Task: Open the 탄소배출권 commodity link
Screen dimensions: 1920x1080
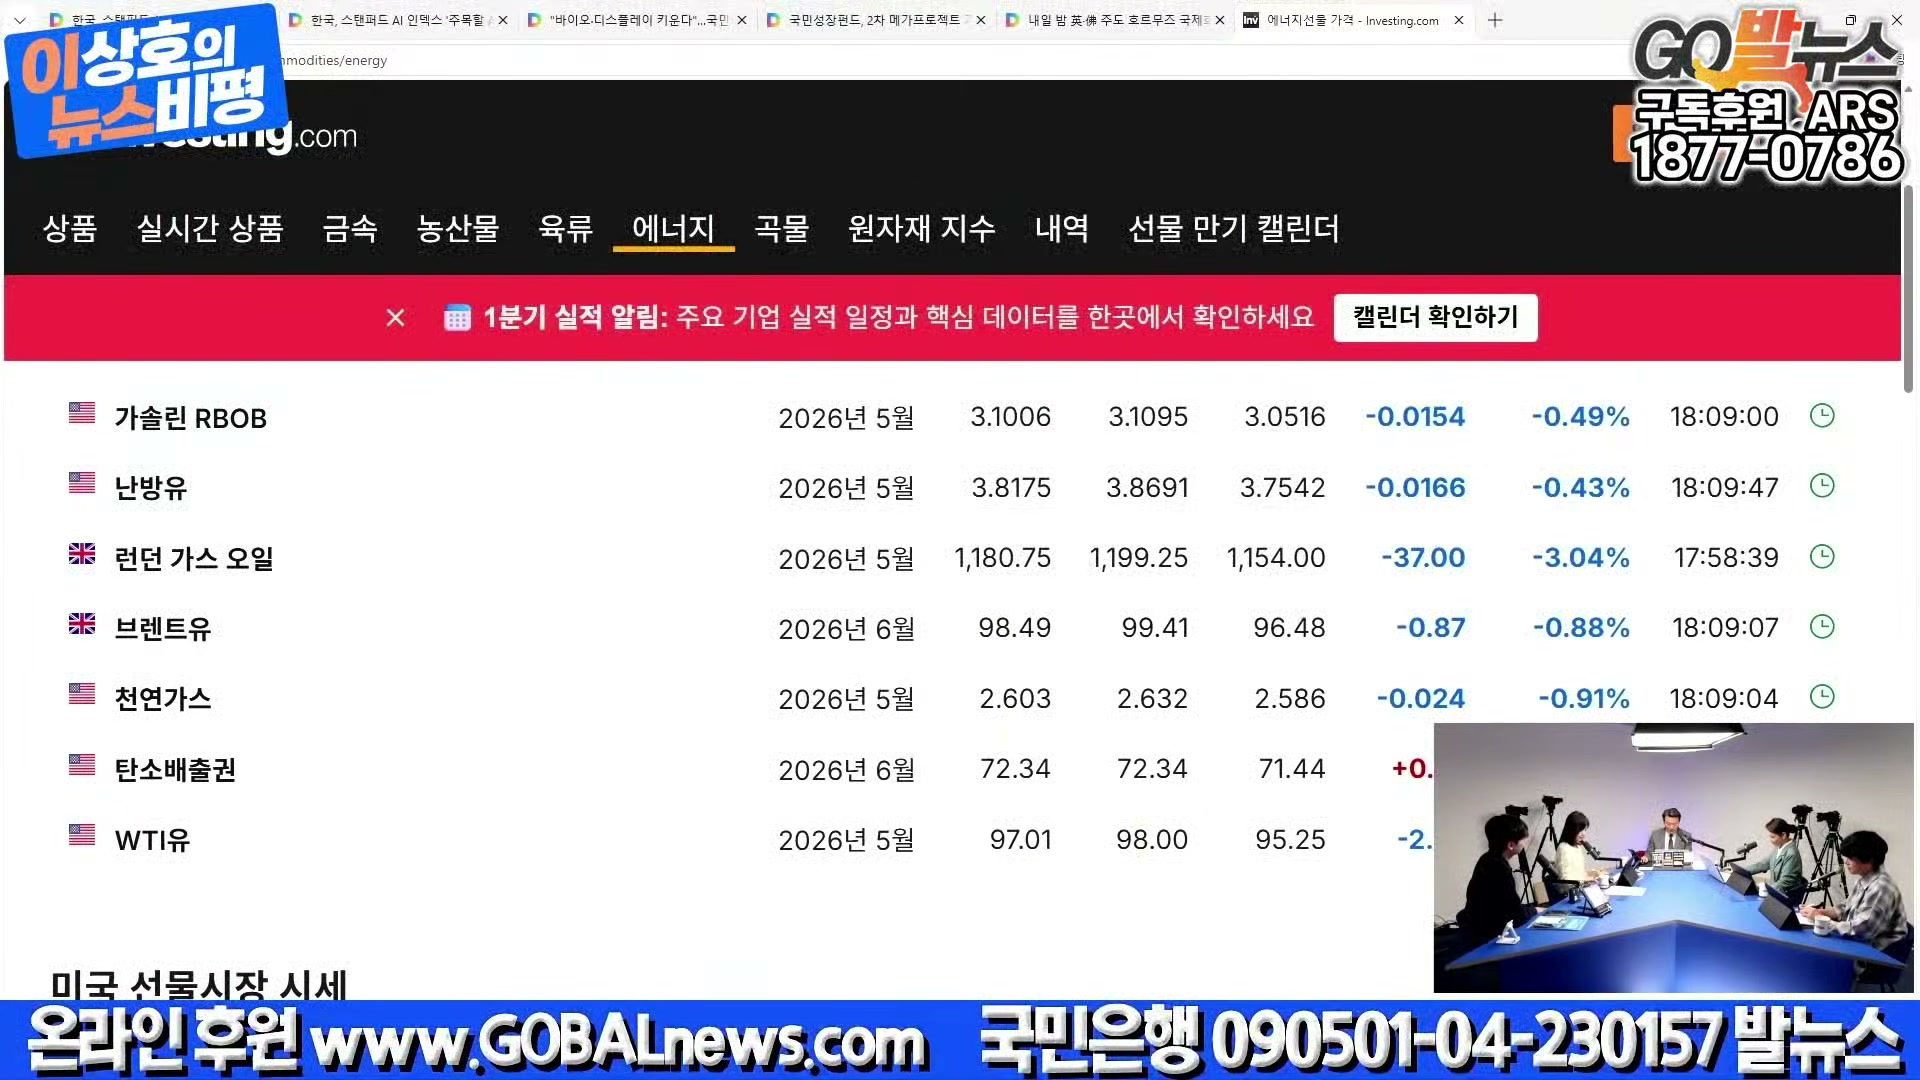Action: point(175,770)
